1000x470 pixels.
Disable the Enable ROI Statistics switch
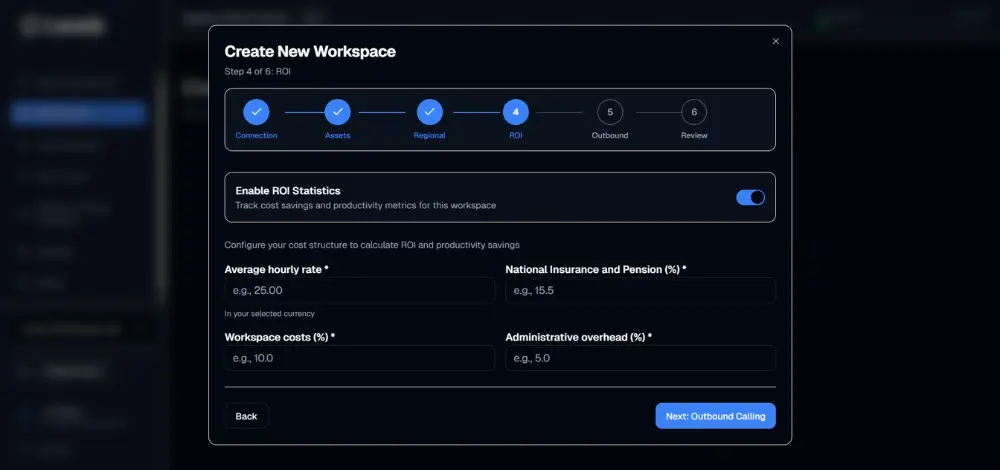click(751, 197)
